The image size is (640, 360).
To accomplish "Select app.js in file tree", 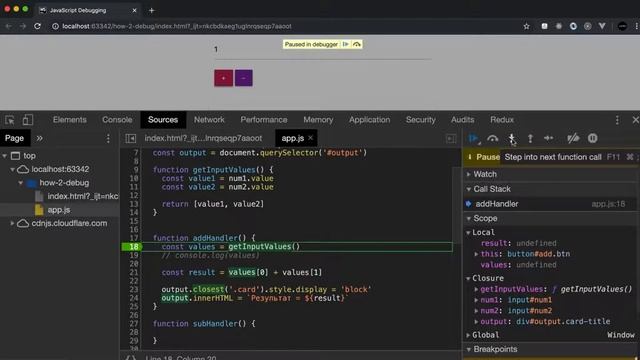I will tap(59, 210).
